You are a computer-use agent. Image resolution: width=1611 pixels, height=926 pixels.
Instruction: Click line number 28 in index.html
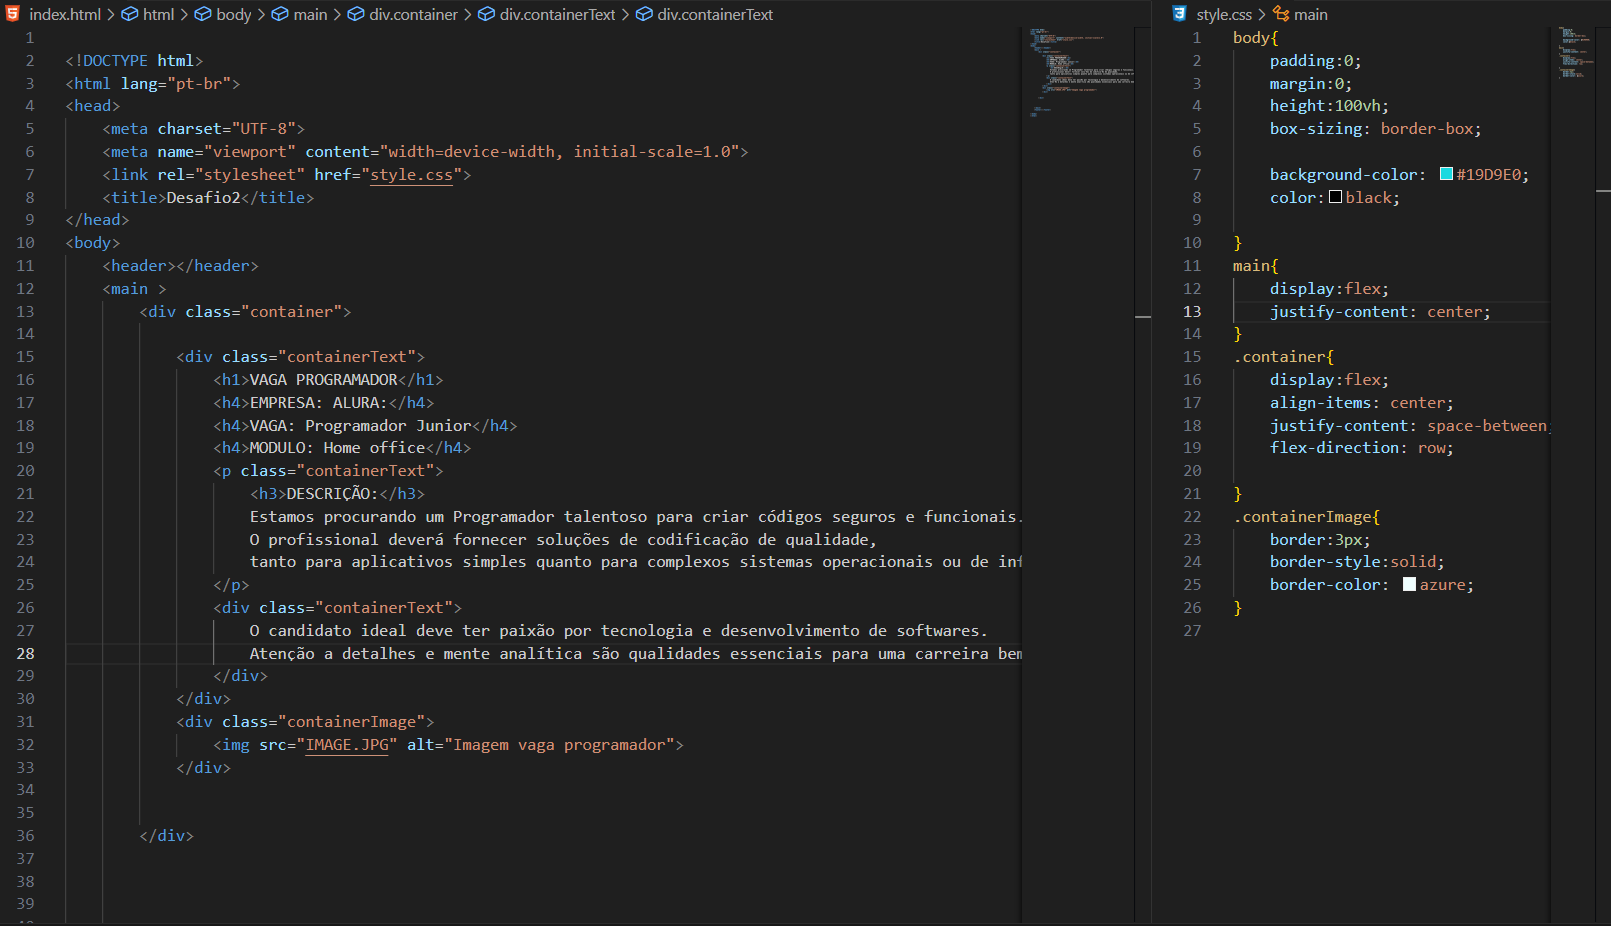tap(25, 653)
